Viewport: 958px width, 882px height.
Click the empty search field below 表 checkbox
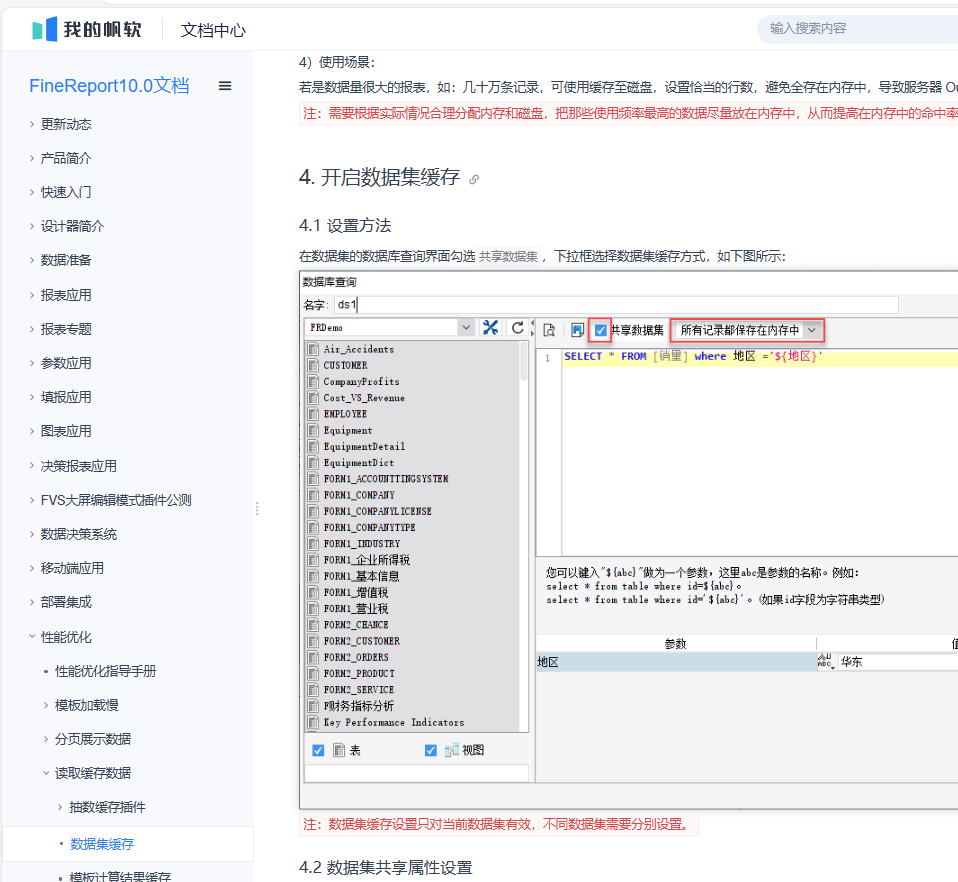point(416,773)
